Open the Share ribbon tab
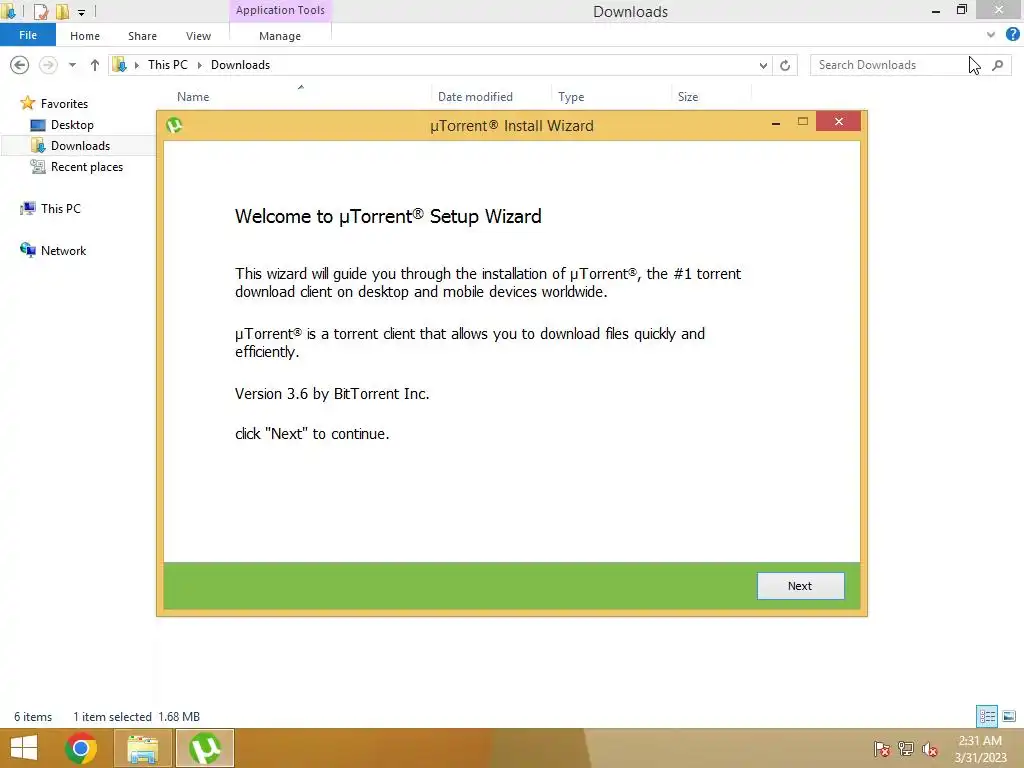The width and height of the screenshot is (1024, 768). coord(142,36)
